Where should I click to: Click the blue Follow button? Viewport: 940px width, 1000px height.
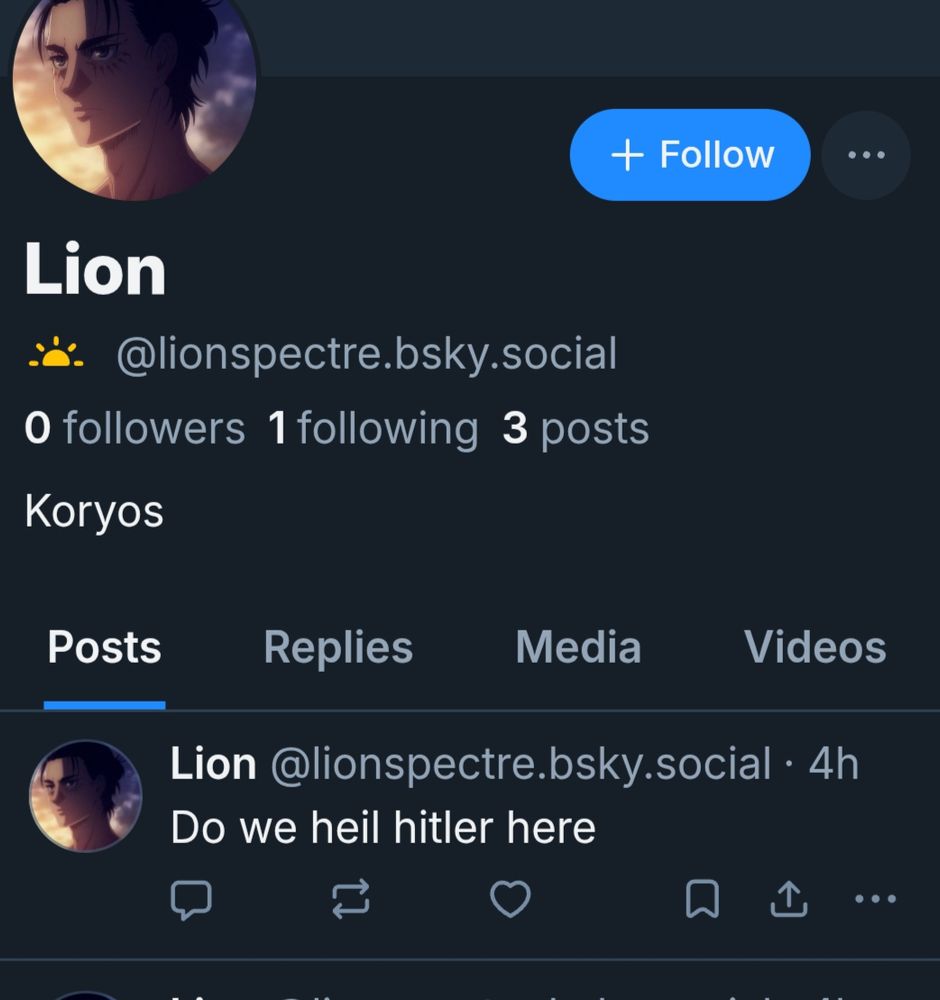(x=690, y=155)
